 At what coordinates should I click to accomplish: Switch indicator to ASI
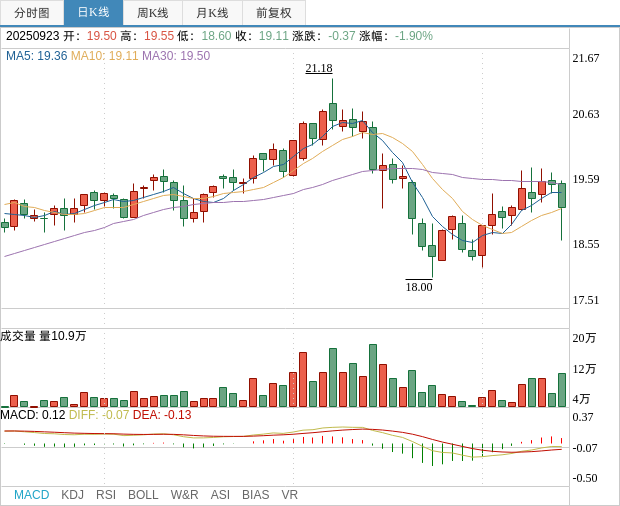[x=220, y=495]
